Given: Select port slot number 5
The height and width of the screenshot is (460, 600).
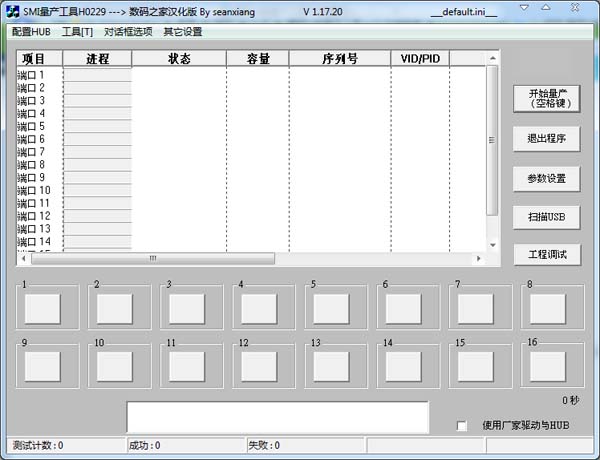Looking at the screenshot, I should [x=331, y=309].
